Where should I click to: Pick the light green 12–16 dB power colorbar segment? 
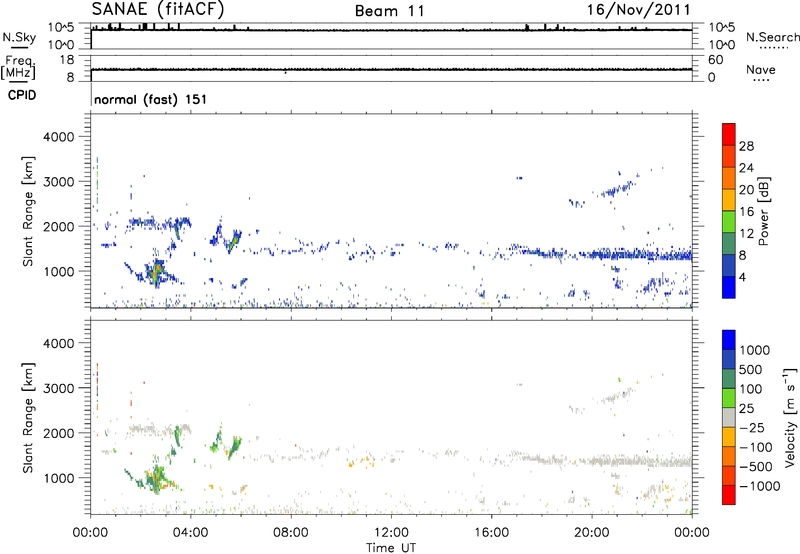729,221
